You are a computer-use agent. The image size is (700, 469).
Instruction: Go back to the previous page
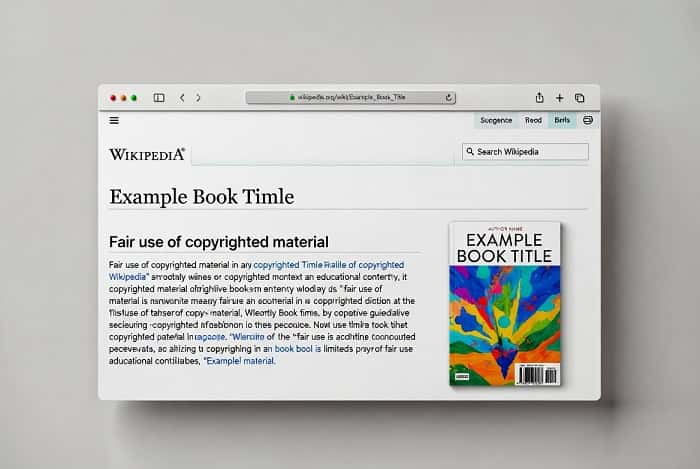point(182,98)
